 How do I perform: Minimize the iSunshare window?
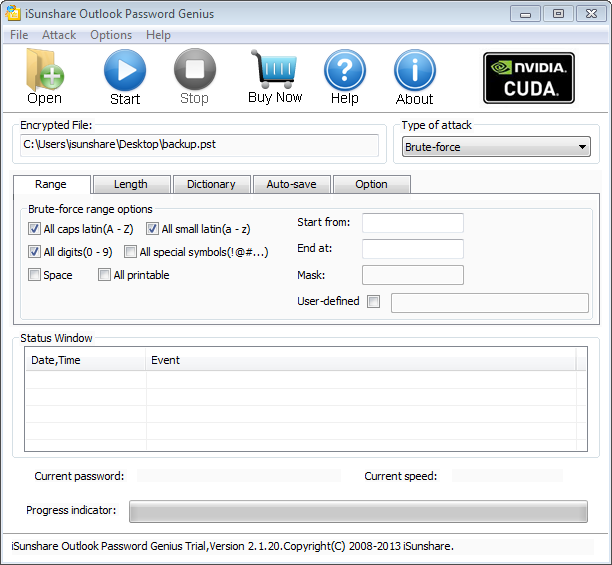click(525, 14)
